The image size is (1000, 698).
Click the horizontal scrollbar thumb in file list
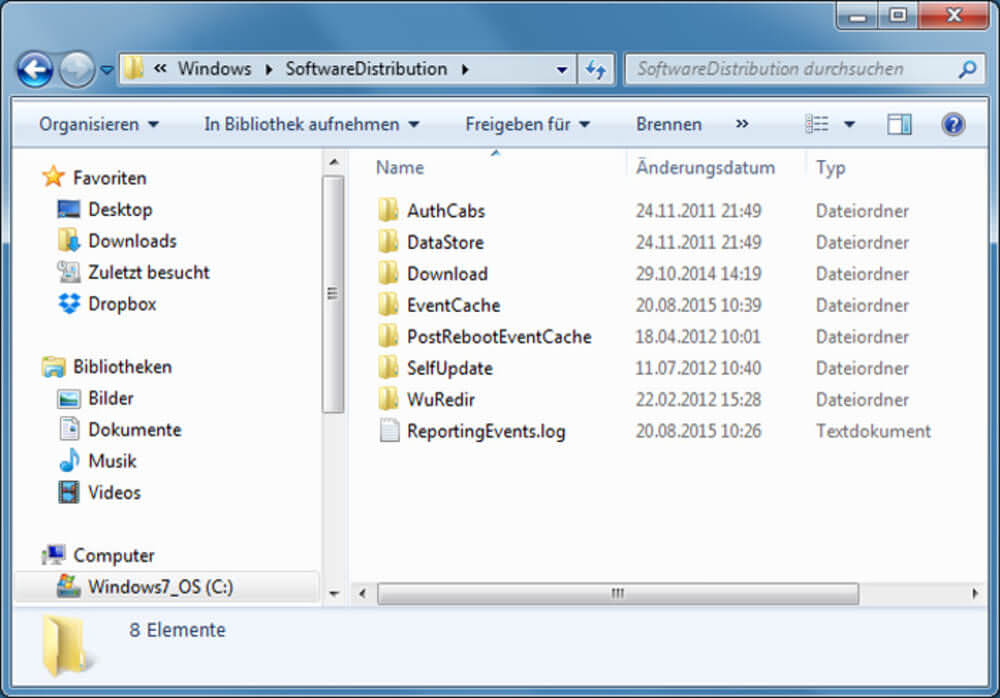(x=617, y=593)
